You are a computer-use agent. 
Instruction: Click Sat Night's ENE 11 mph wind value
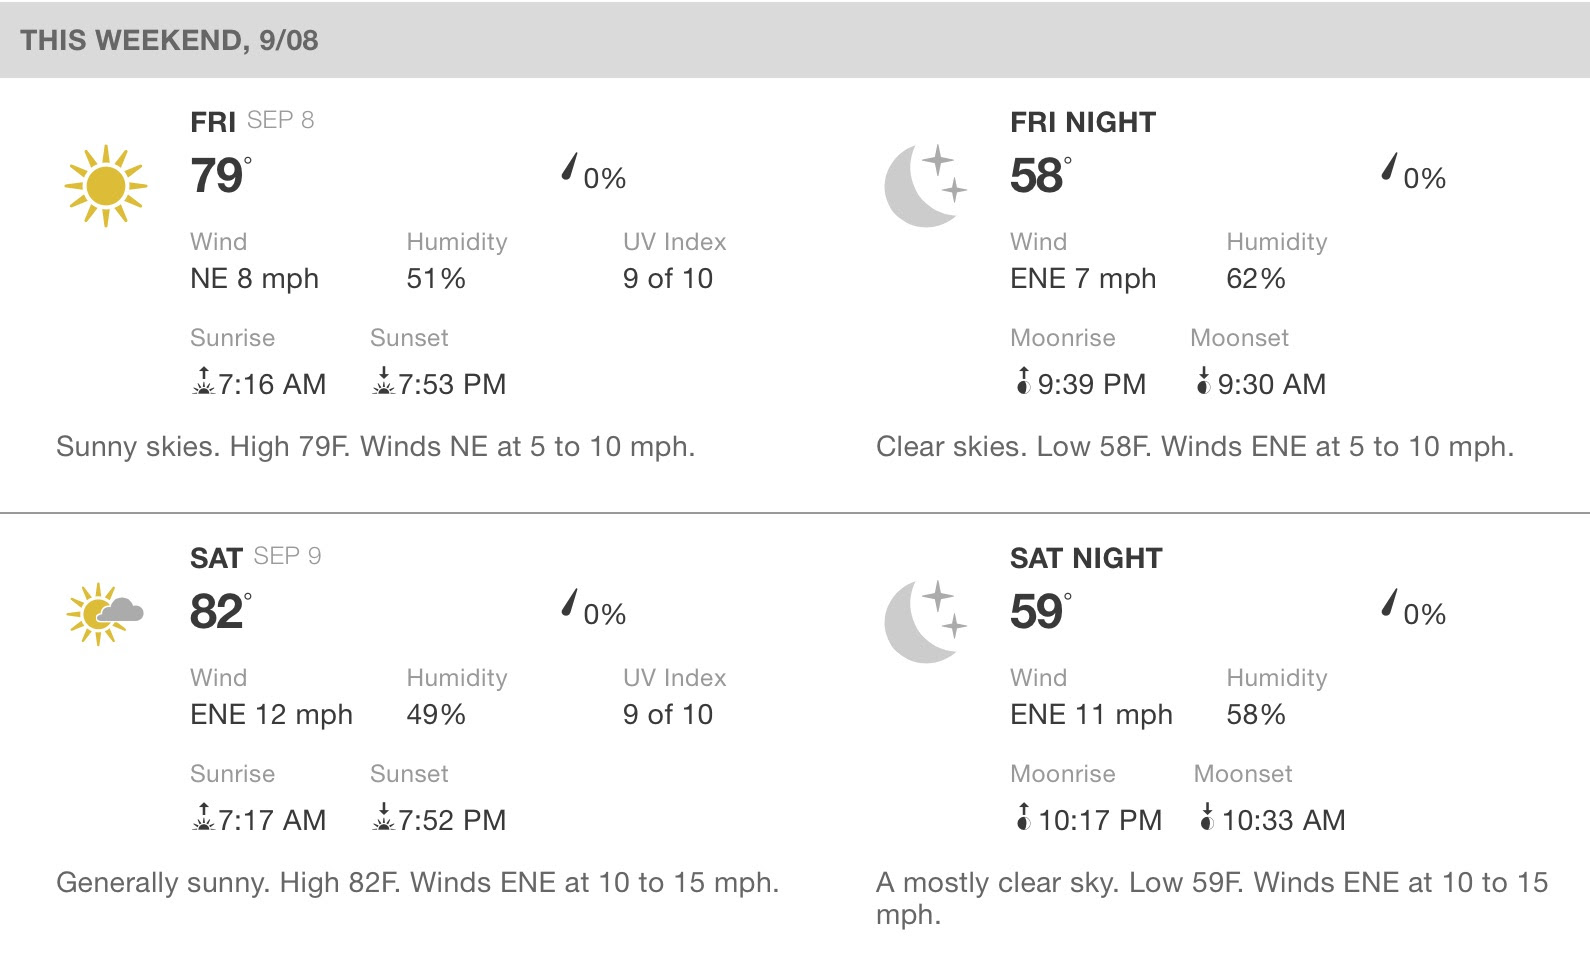(x=1091, y=714)
